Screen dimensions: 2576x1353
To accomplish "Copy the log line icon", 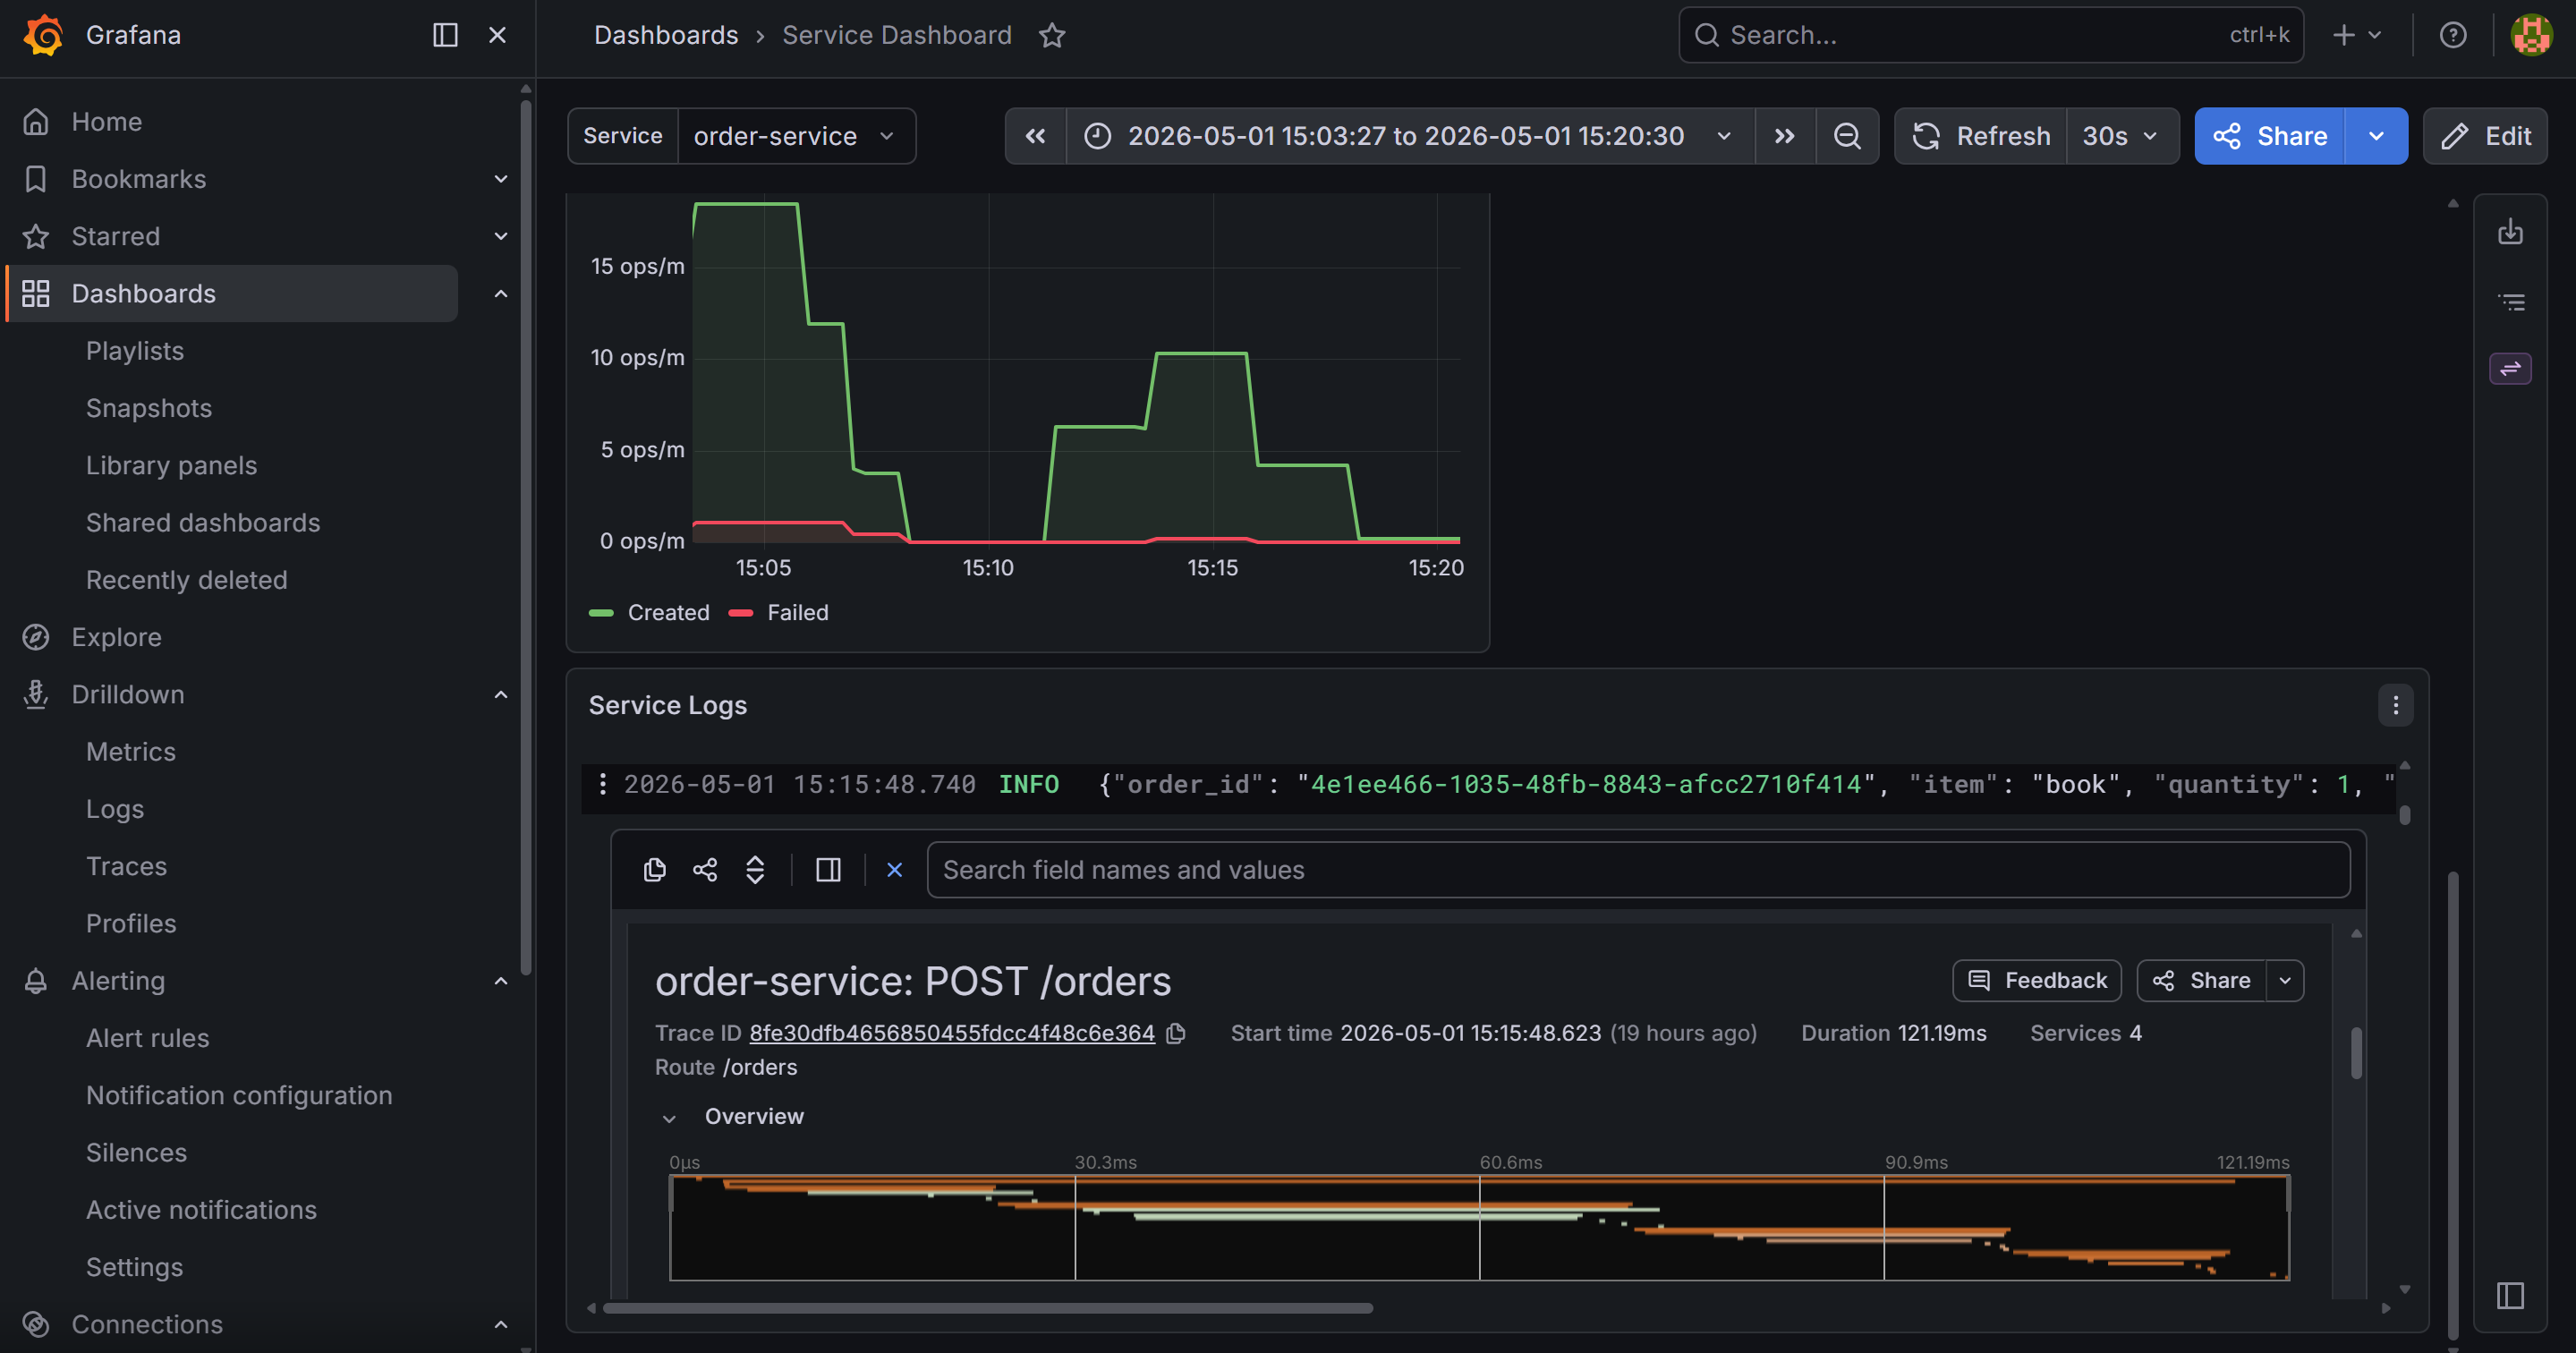I will pyautogui.click(x=654, y=870).
